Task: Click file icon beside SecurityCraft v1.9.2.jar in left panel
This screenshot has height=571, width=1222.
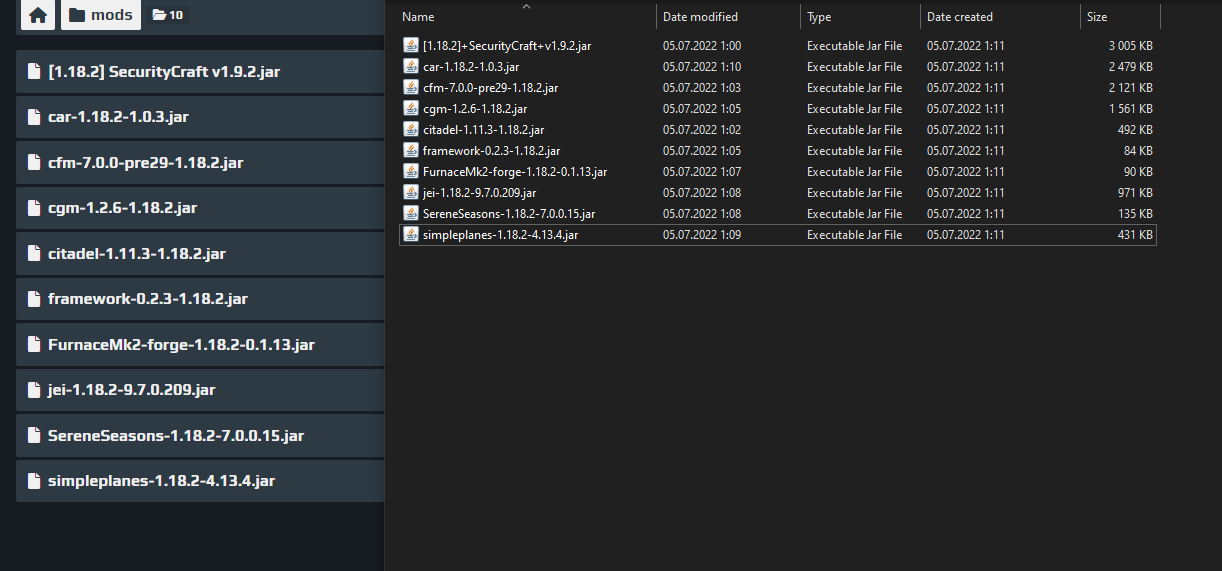Action: (x=34, y=72)
